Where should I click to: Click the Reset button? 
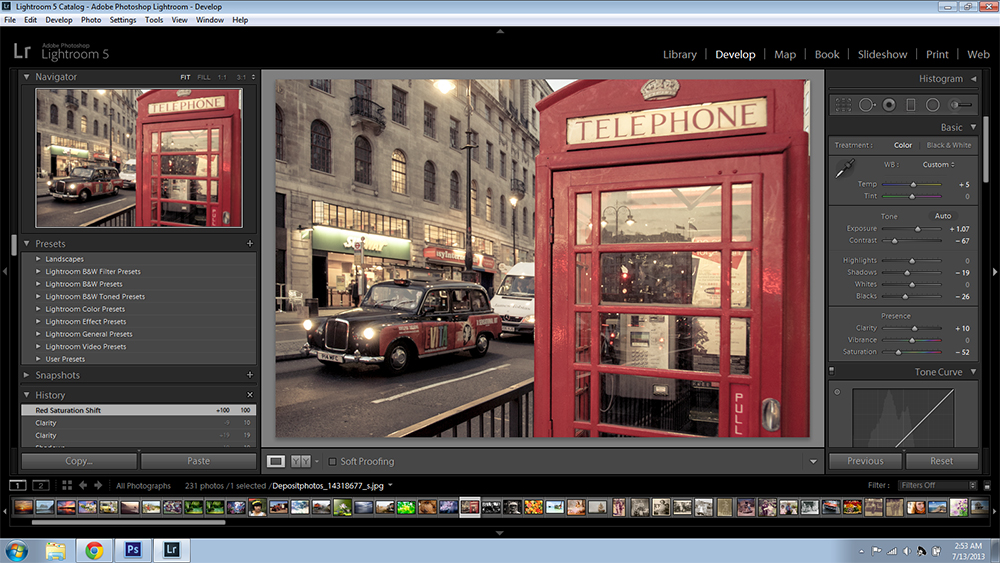click(941, 461)
